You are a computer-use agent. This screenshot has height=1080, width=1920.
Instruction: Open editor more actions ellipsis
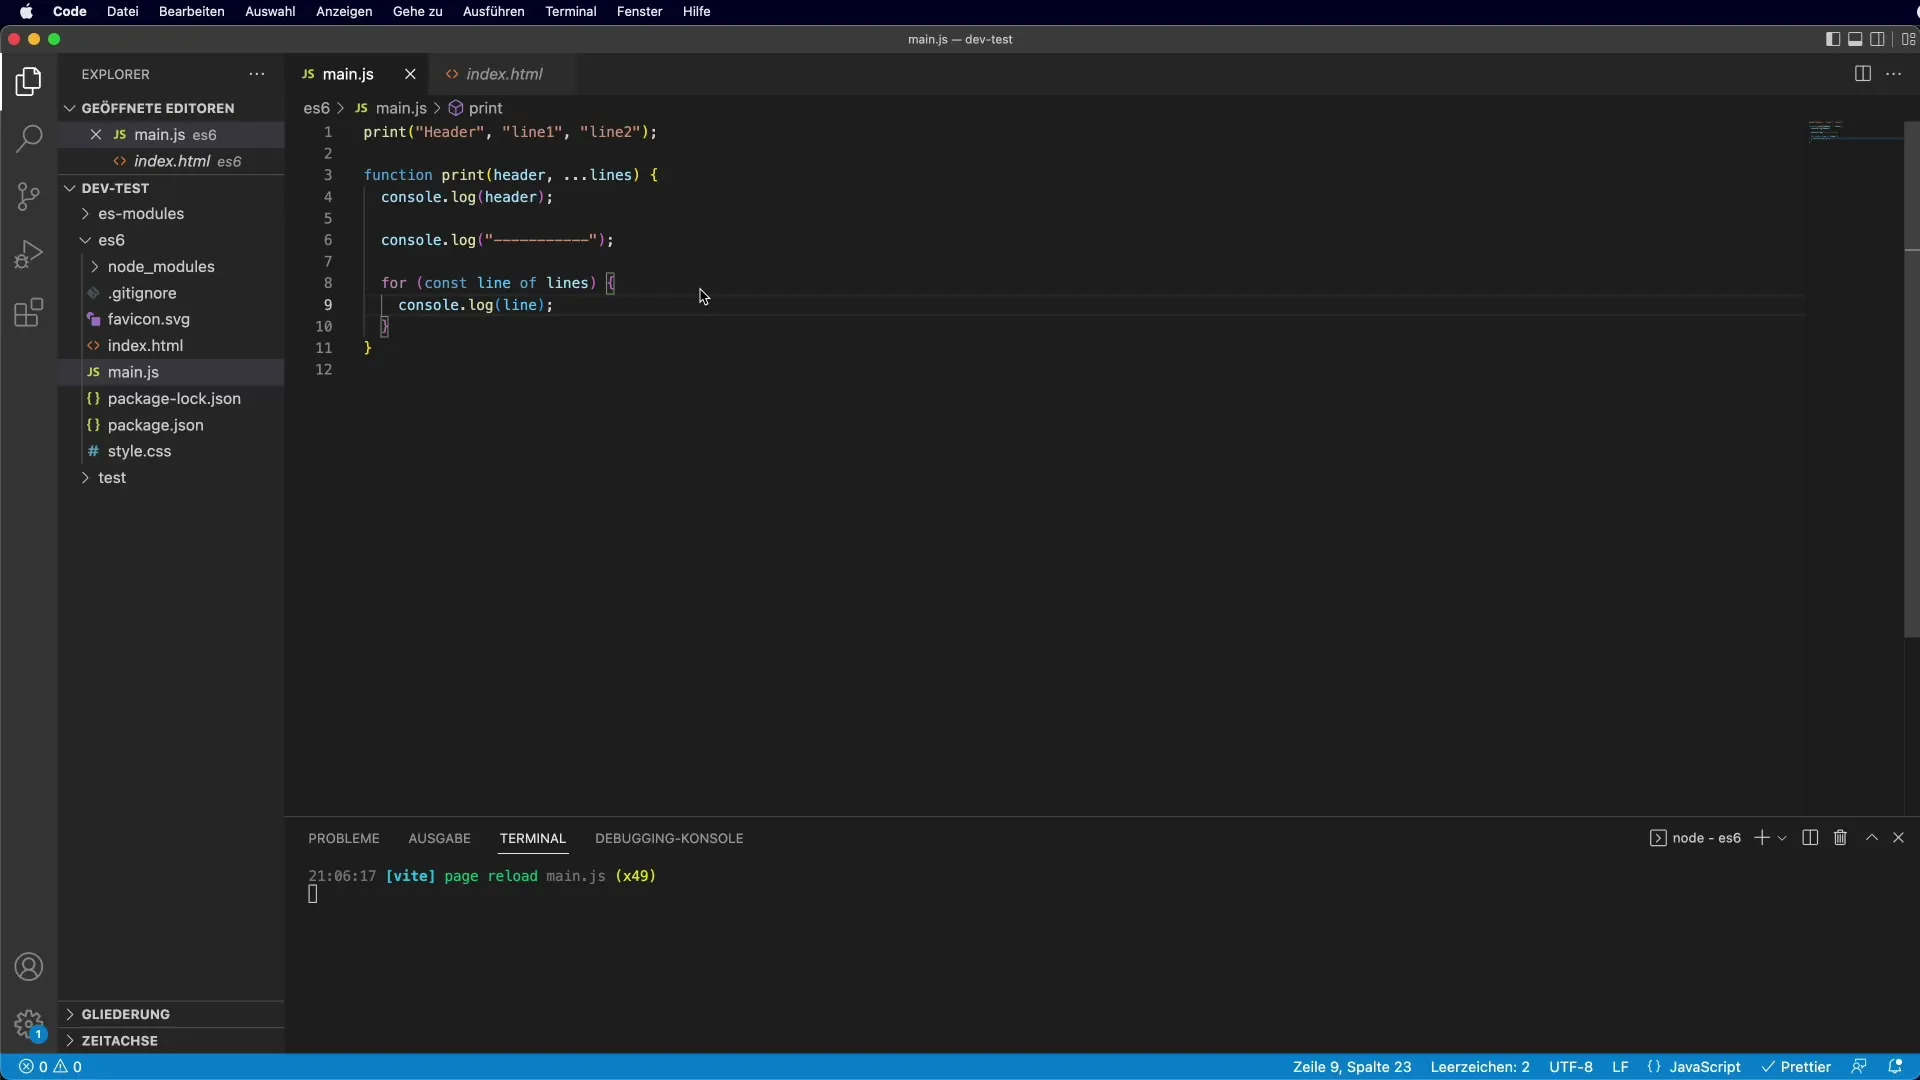click(x=1894, y=74)
